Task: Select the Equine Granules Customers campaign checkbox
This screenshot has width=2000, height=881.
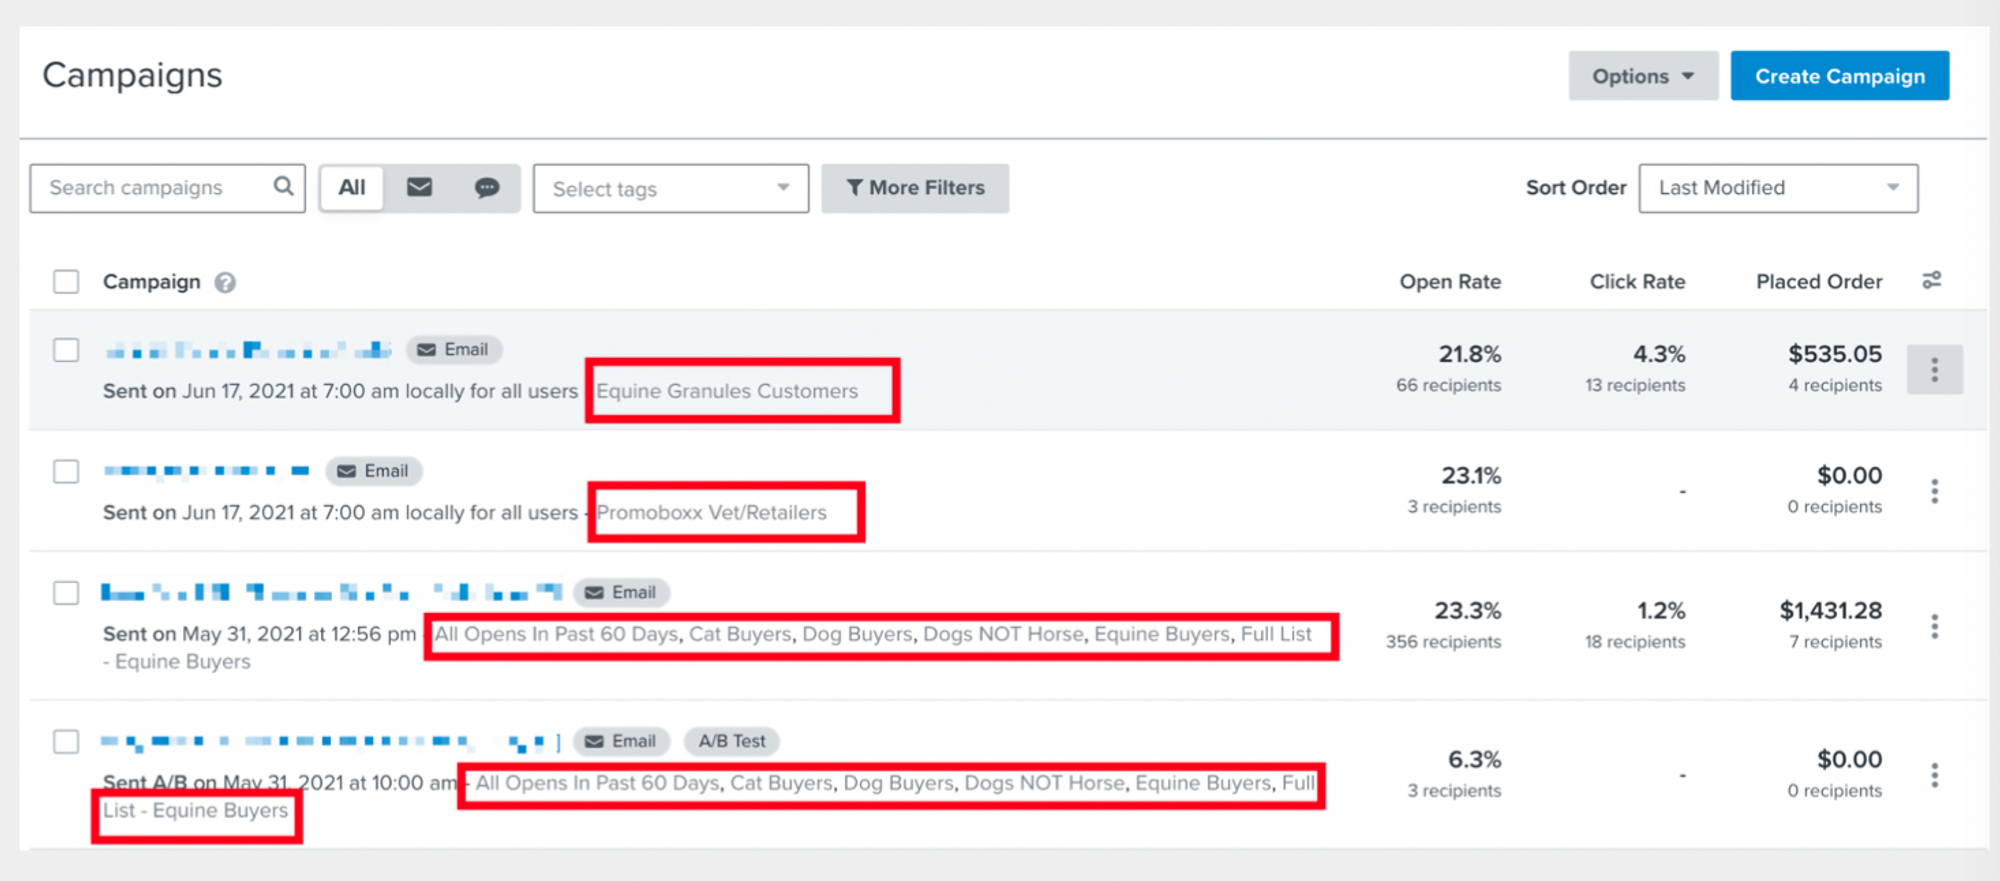Action: point(66,350)
